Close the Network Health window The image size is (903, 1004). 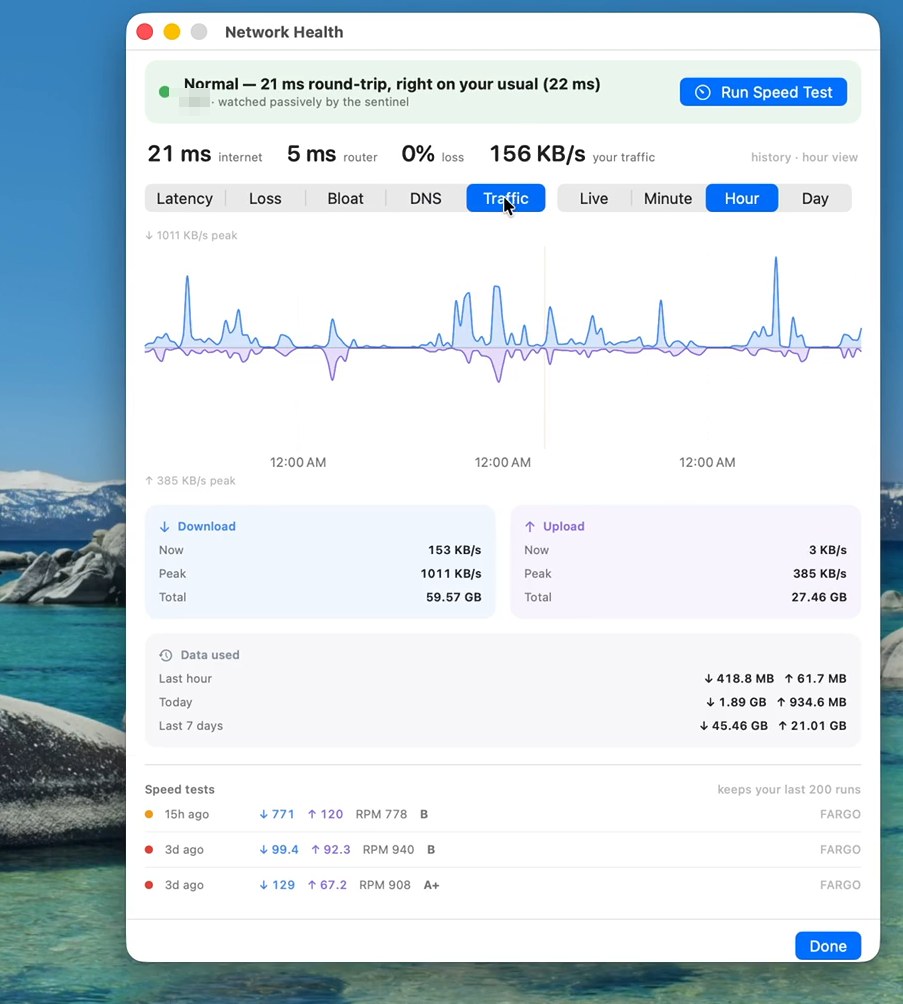[145, 31]
